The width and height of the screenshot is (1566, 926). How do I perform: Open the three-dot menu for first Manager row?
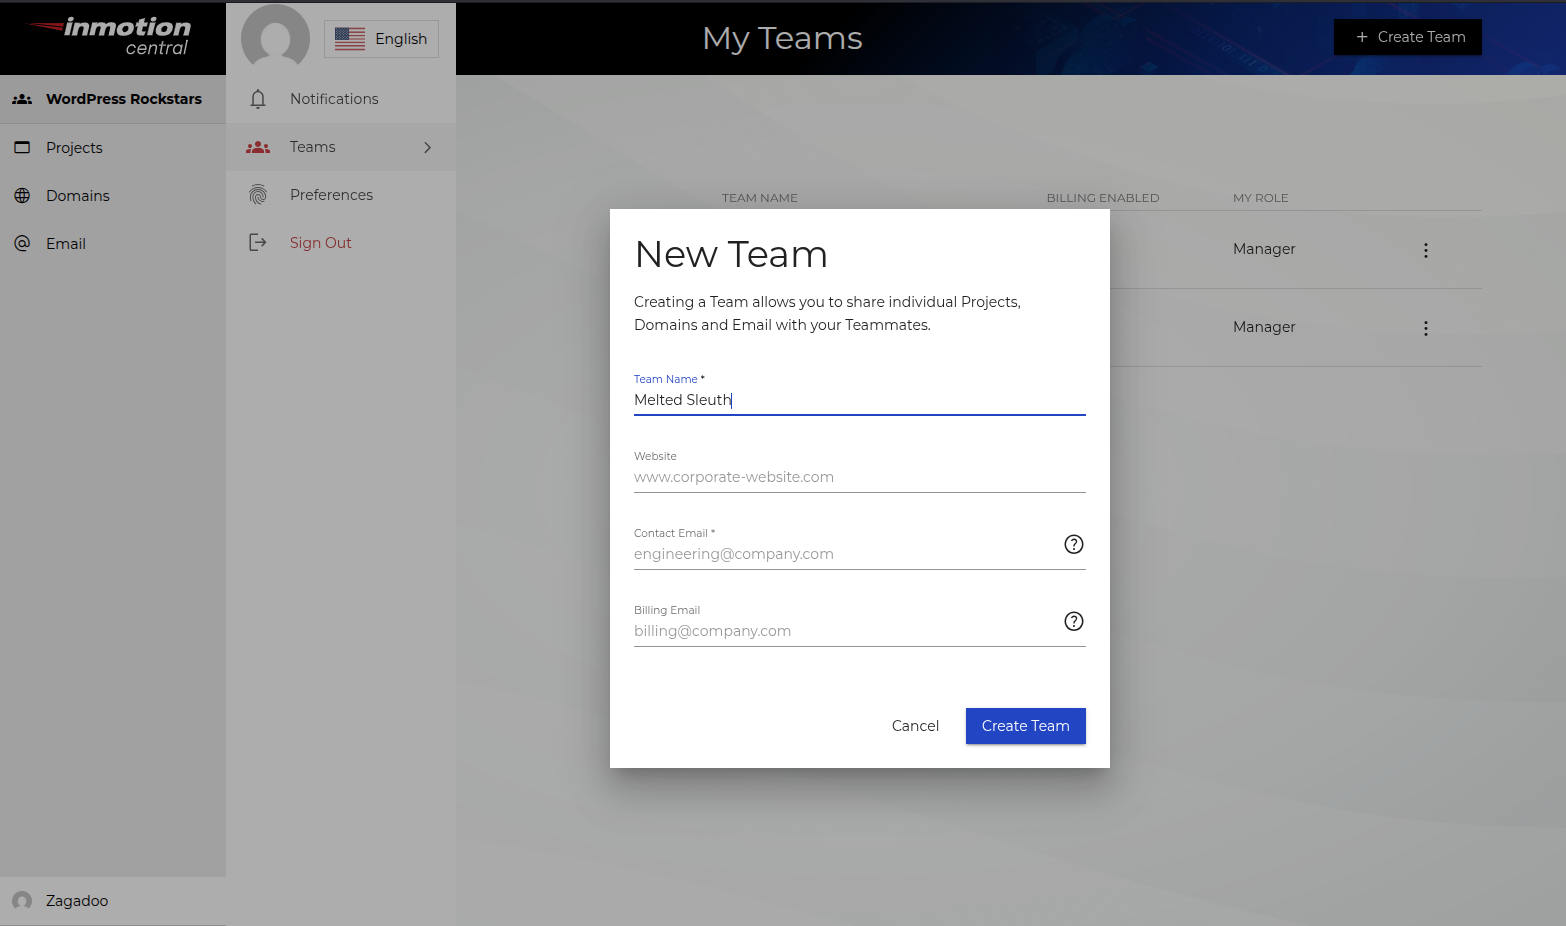pos(1425,250)
